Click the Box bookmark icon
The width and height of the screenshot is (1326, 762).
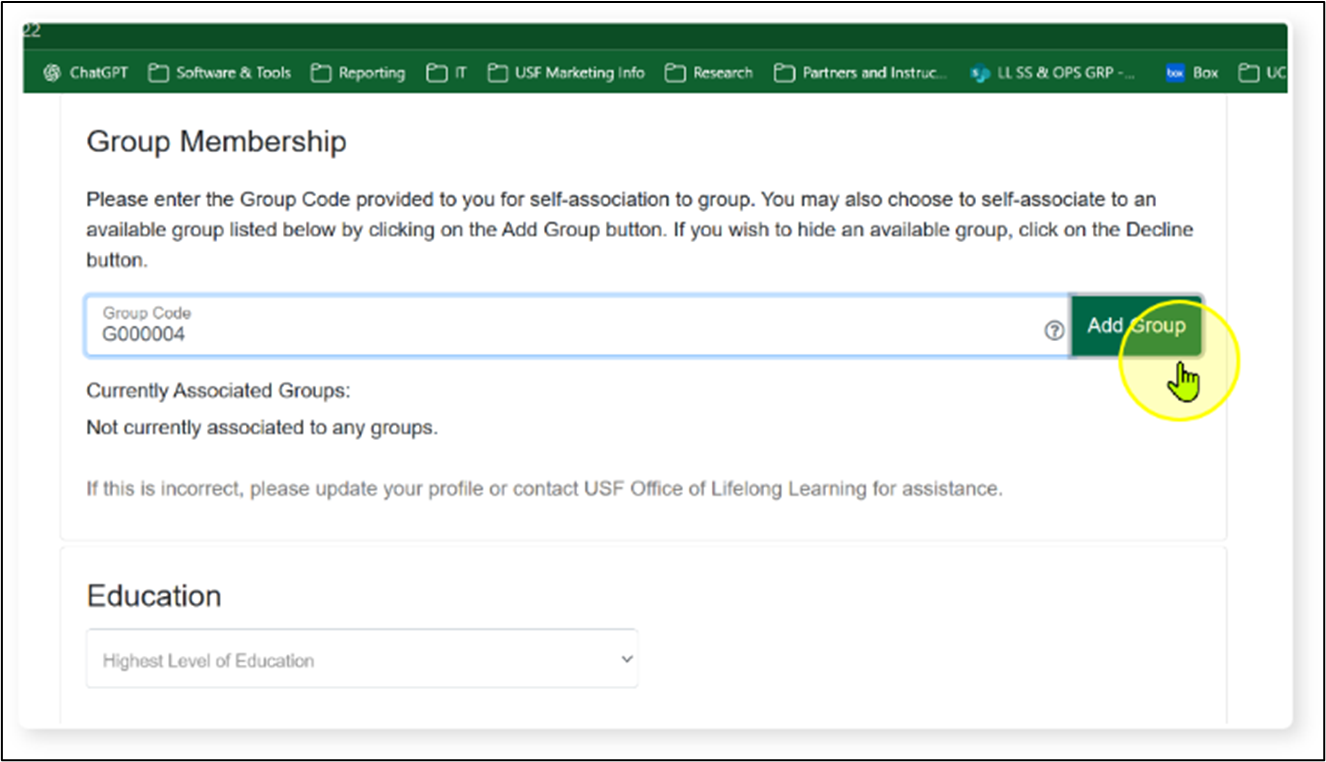tap(1174, 72)
